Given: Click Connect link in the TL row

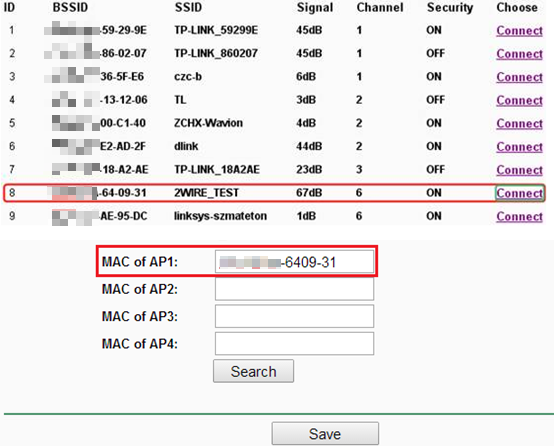Looking at the screenshot, I should tap(519, 100).
